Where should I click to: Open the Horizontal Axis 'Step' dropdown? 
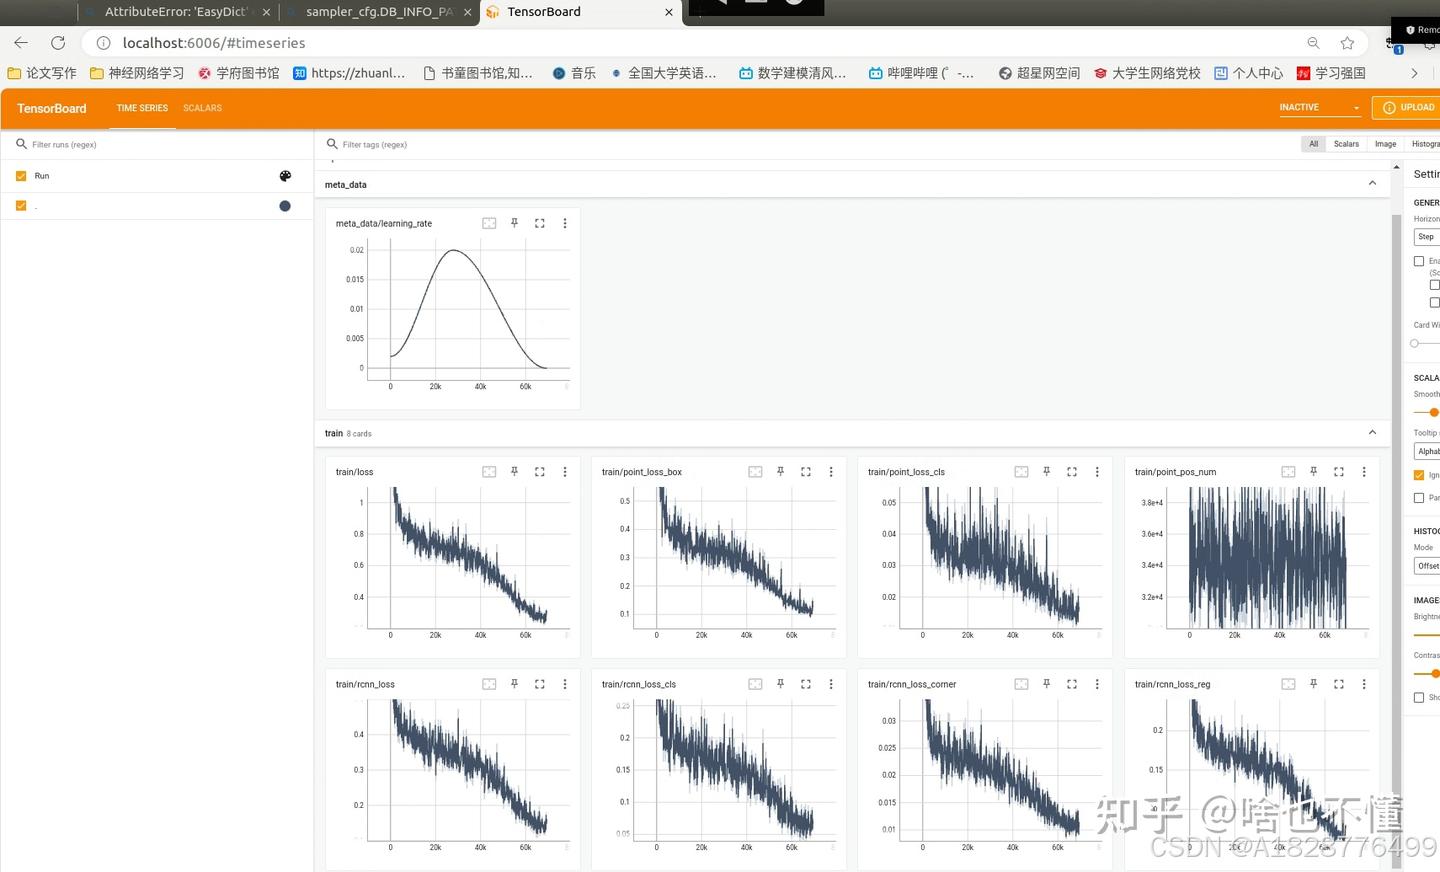tap(1427, 237)
